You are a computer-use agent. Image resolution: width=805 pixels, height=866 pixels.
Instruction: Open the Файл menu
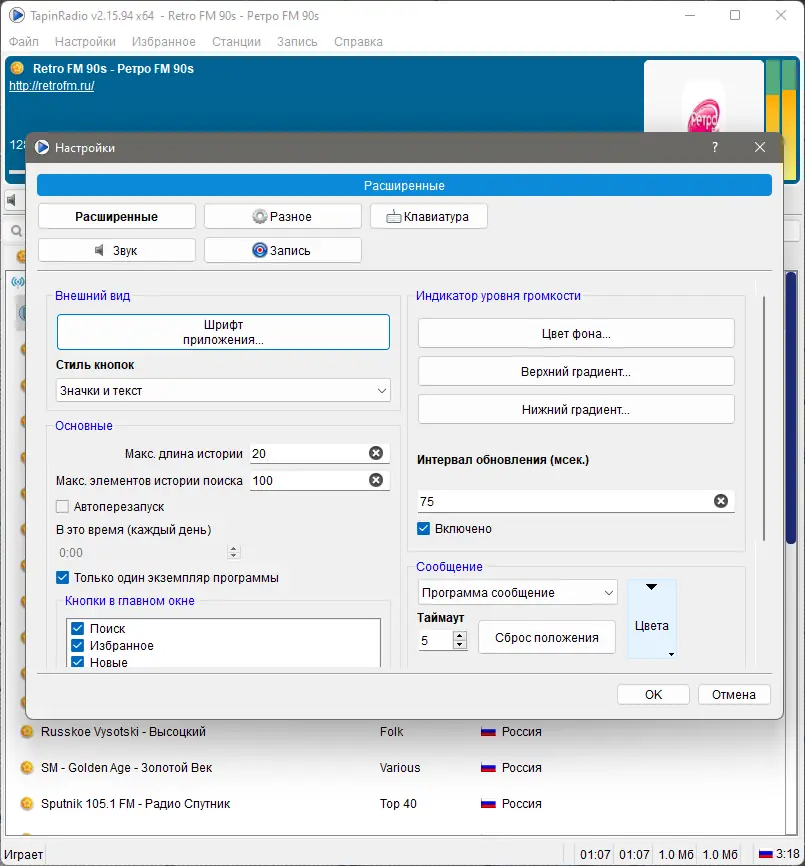click(24, 41)
